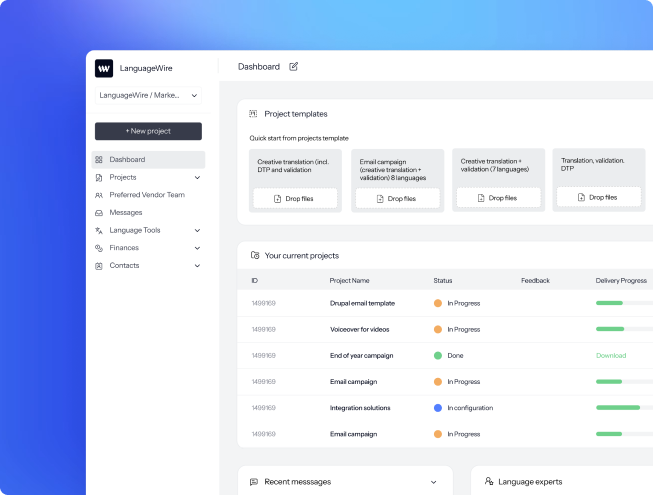Click ID 1499169 in Drupal email template row

tap(264, 303)
